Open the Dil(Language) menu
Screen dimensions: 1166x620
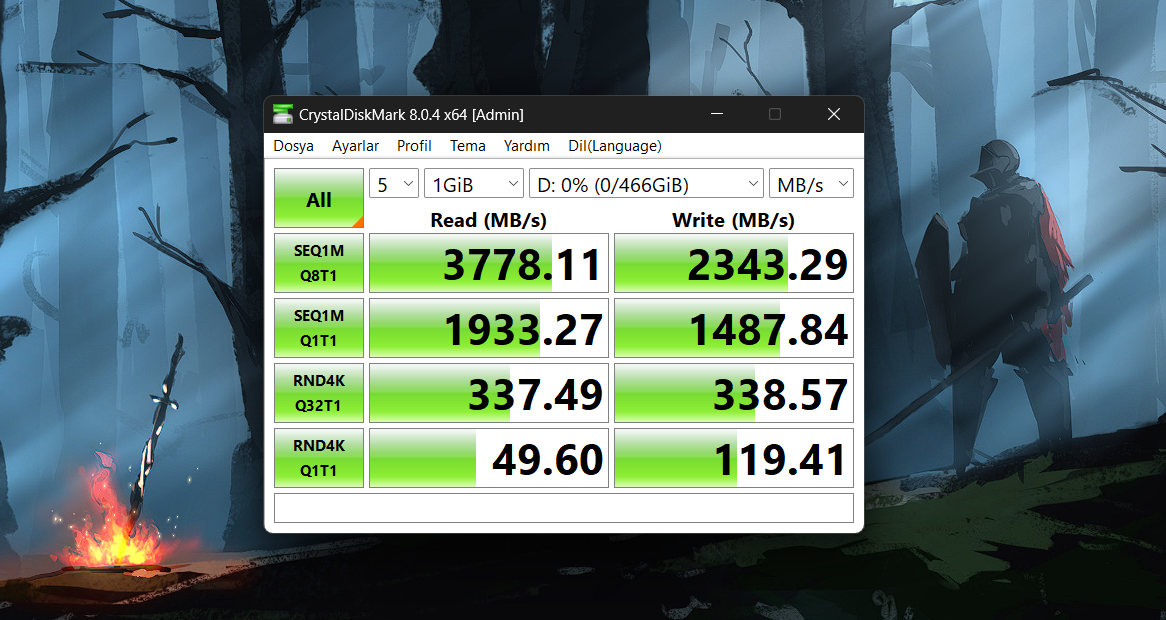[615, 146]
